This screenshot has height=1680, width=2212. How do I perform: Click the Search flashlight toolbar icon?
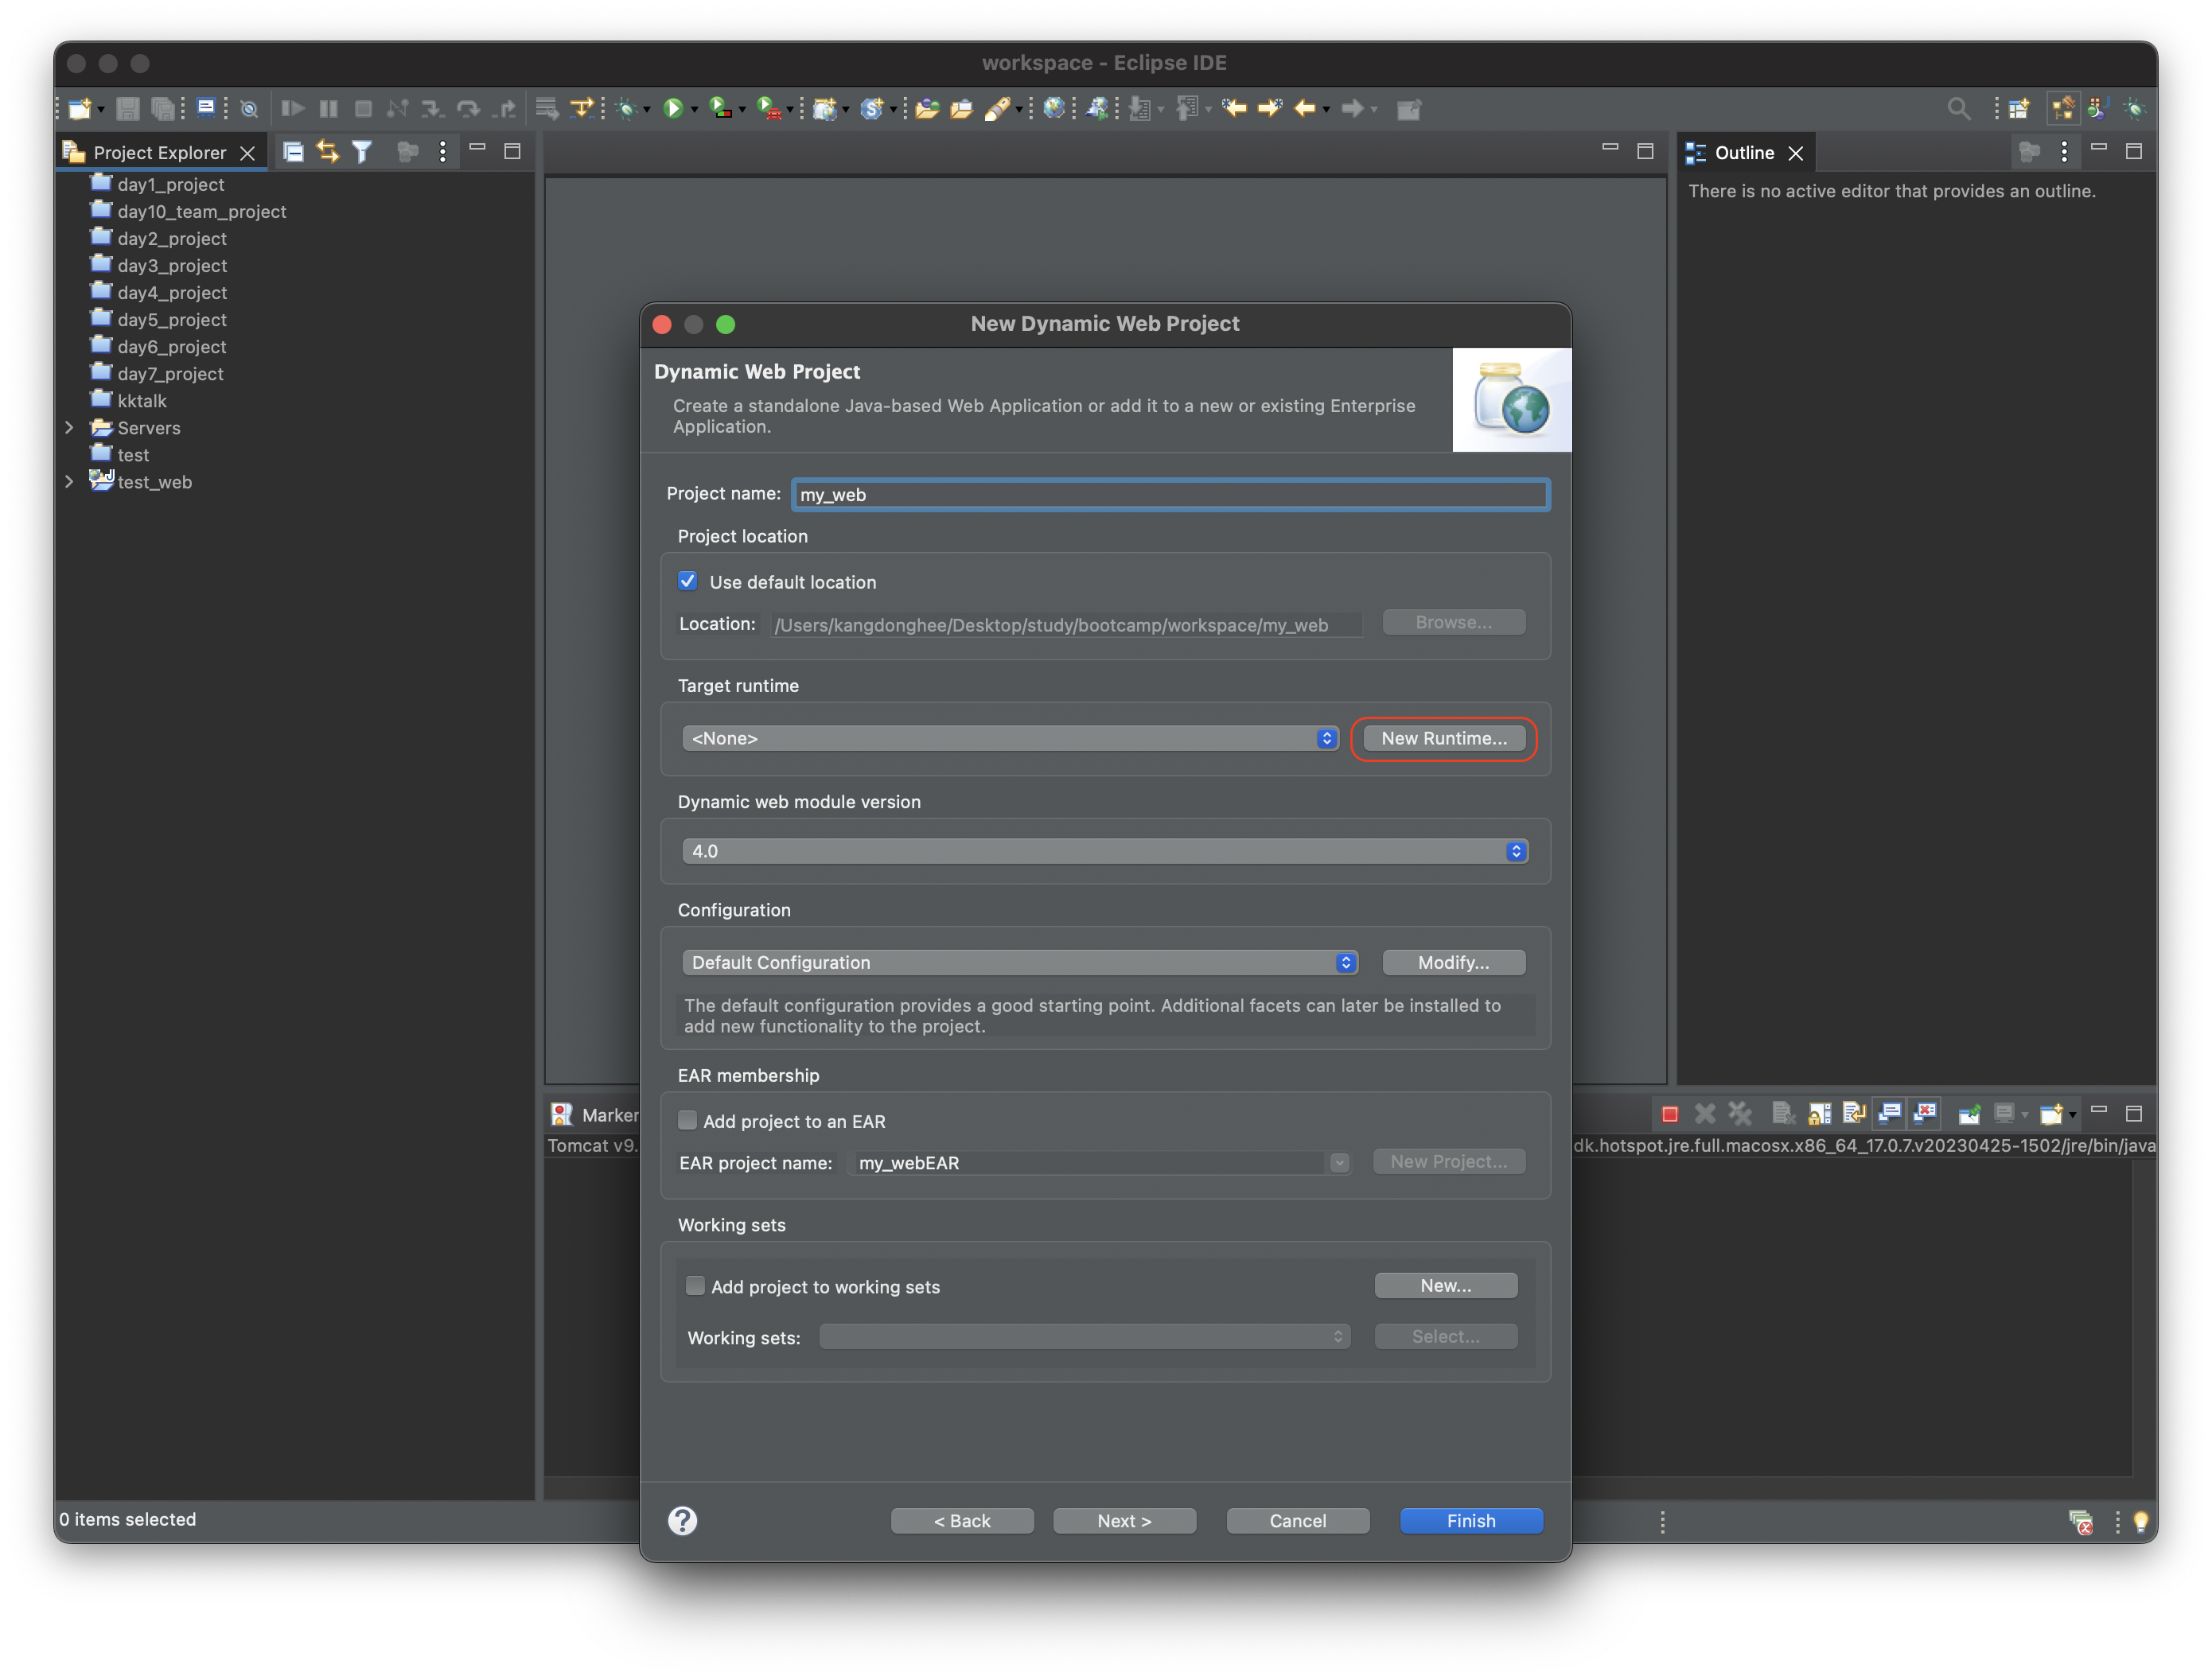996,109
